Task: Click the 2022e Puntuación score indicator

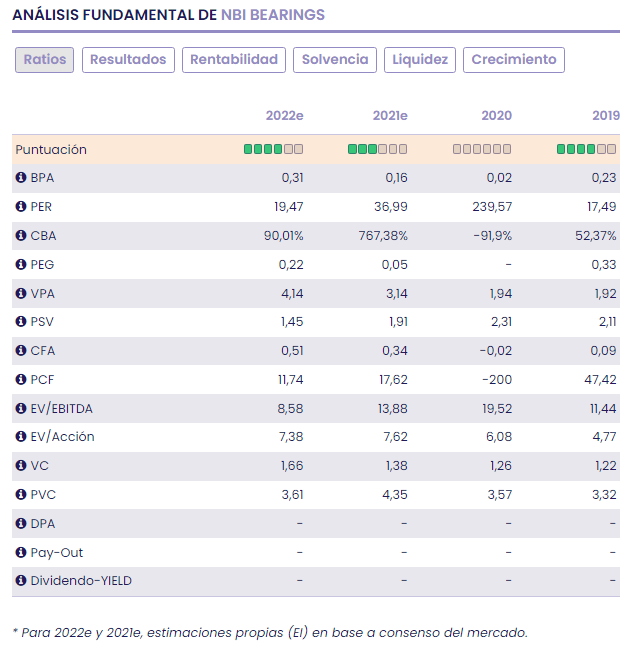Action: 274,149
